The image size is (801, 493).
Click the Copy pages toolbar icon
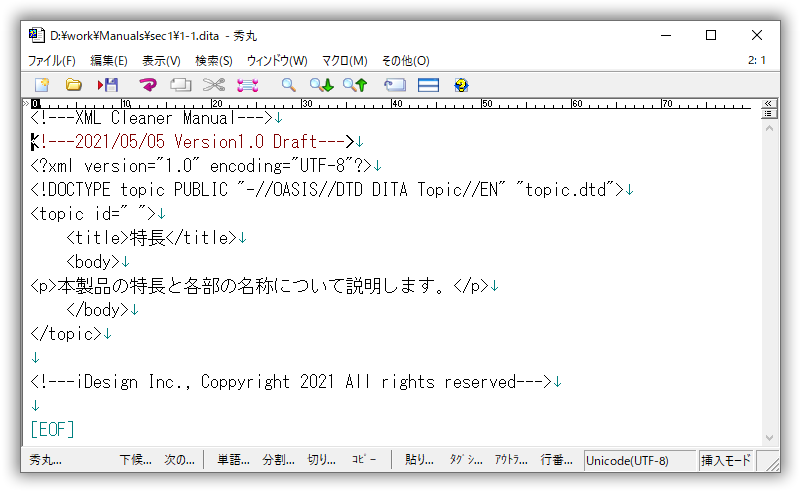[180, 85]
